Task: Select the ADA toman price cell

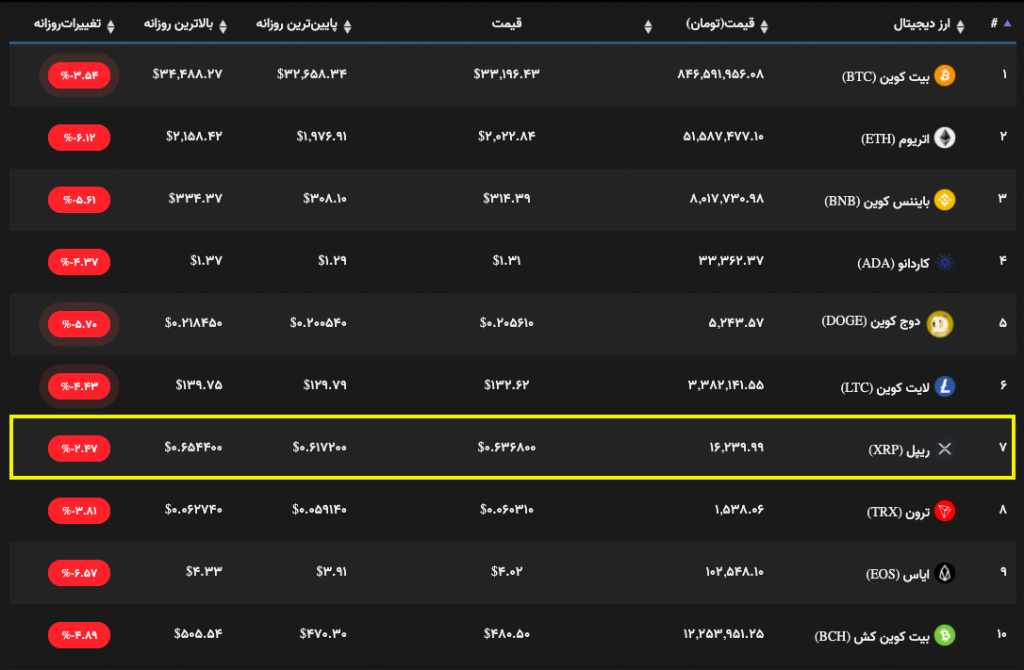Action: click(x=731, y=261)
